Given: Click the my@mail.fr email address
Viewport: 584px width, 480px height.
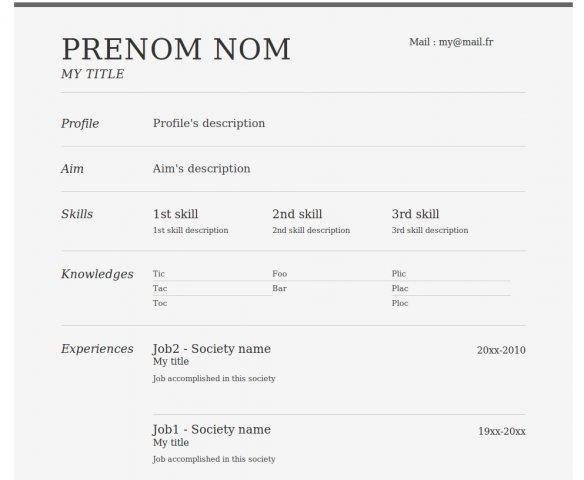Looking at the screenshot, I should pyautogui.click(x=466, y=42).
